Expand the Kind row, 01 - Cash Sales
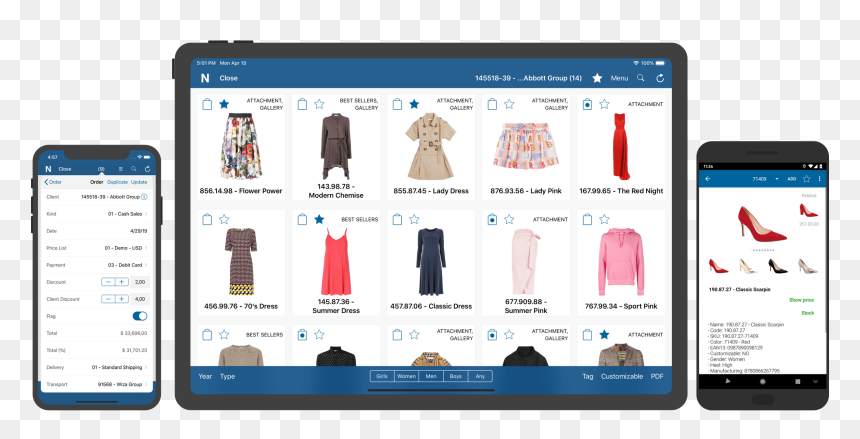Viewport: 860px width, 439px height. click(x=97, y=213)
